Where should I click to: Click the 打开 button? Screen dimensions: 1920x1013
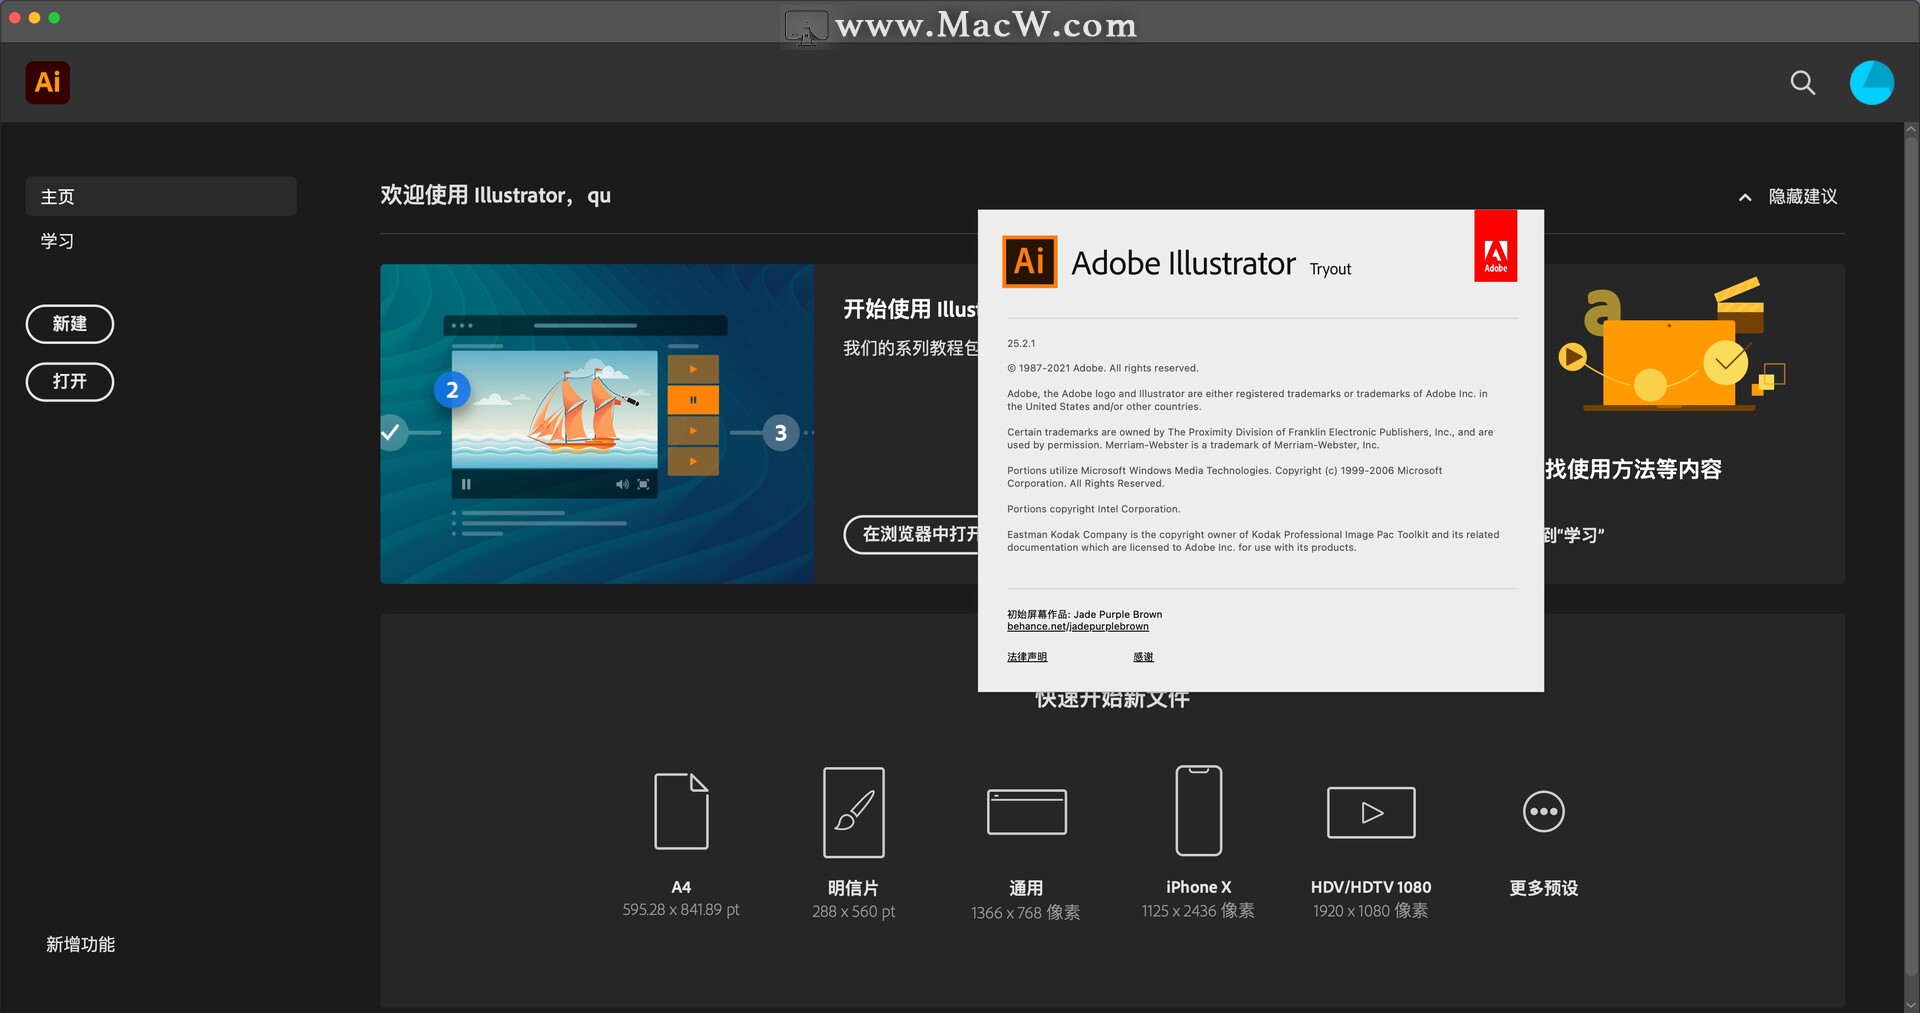click(70, 382)
